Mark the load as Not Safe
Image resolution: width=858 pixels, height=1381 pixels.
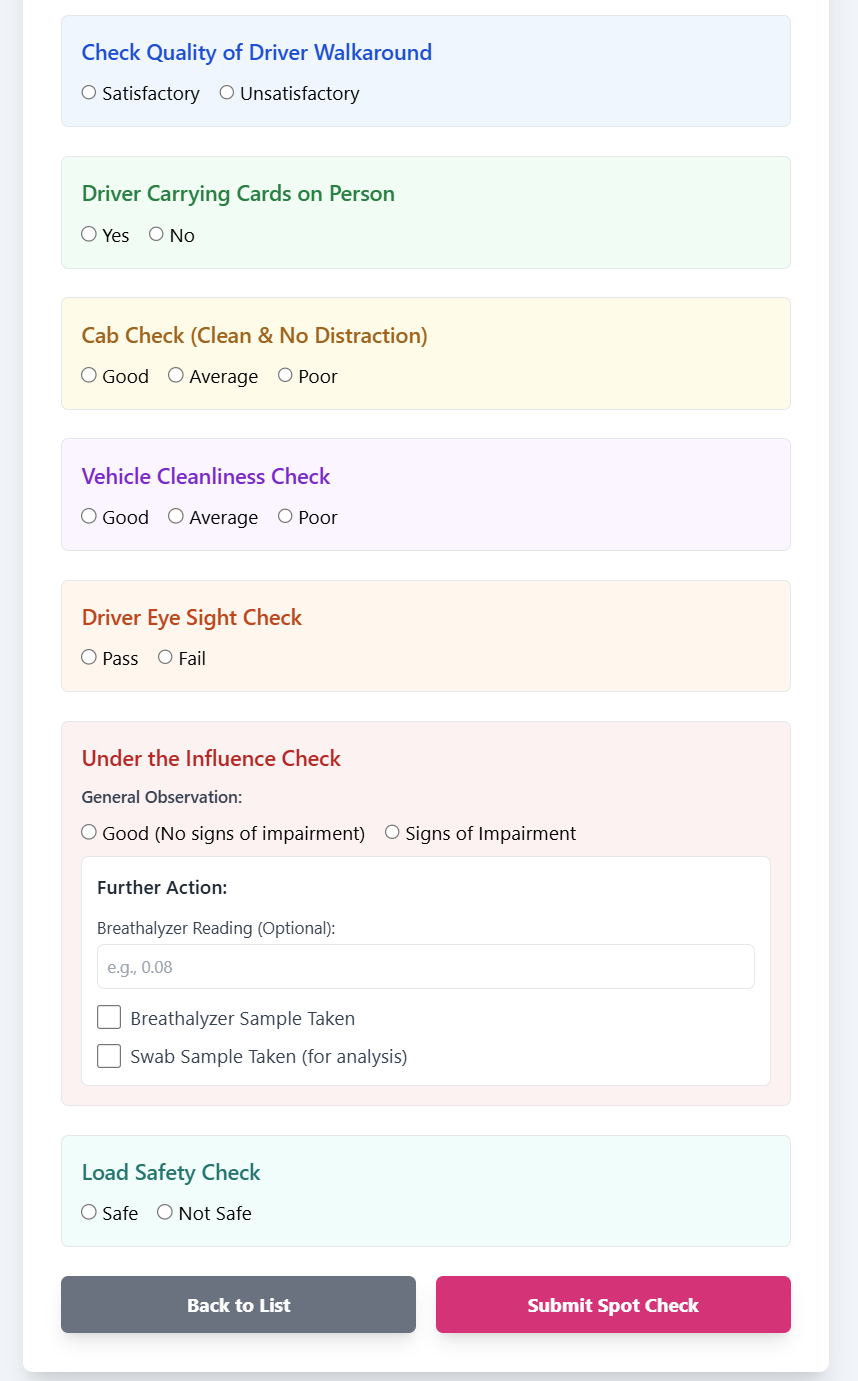tap(164, 1211)
